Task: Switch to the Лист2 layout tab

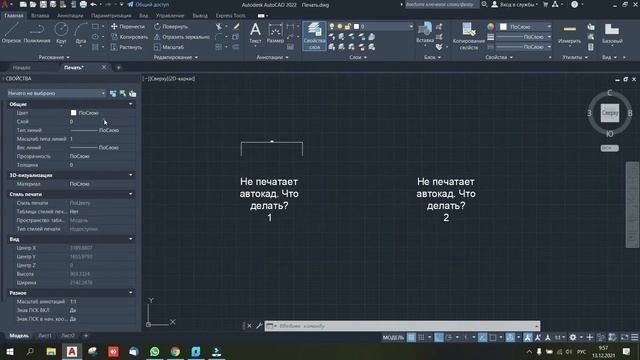Action: point(68,336)
